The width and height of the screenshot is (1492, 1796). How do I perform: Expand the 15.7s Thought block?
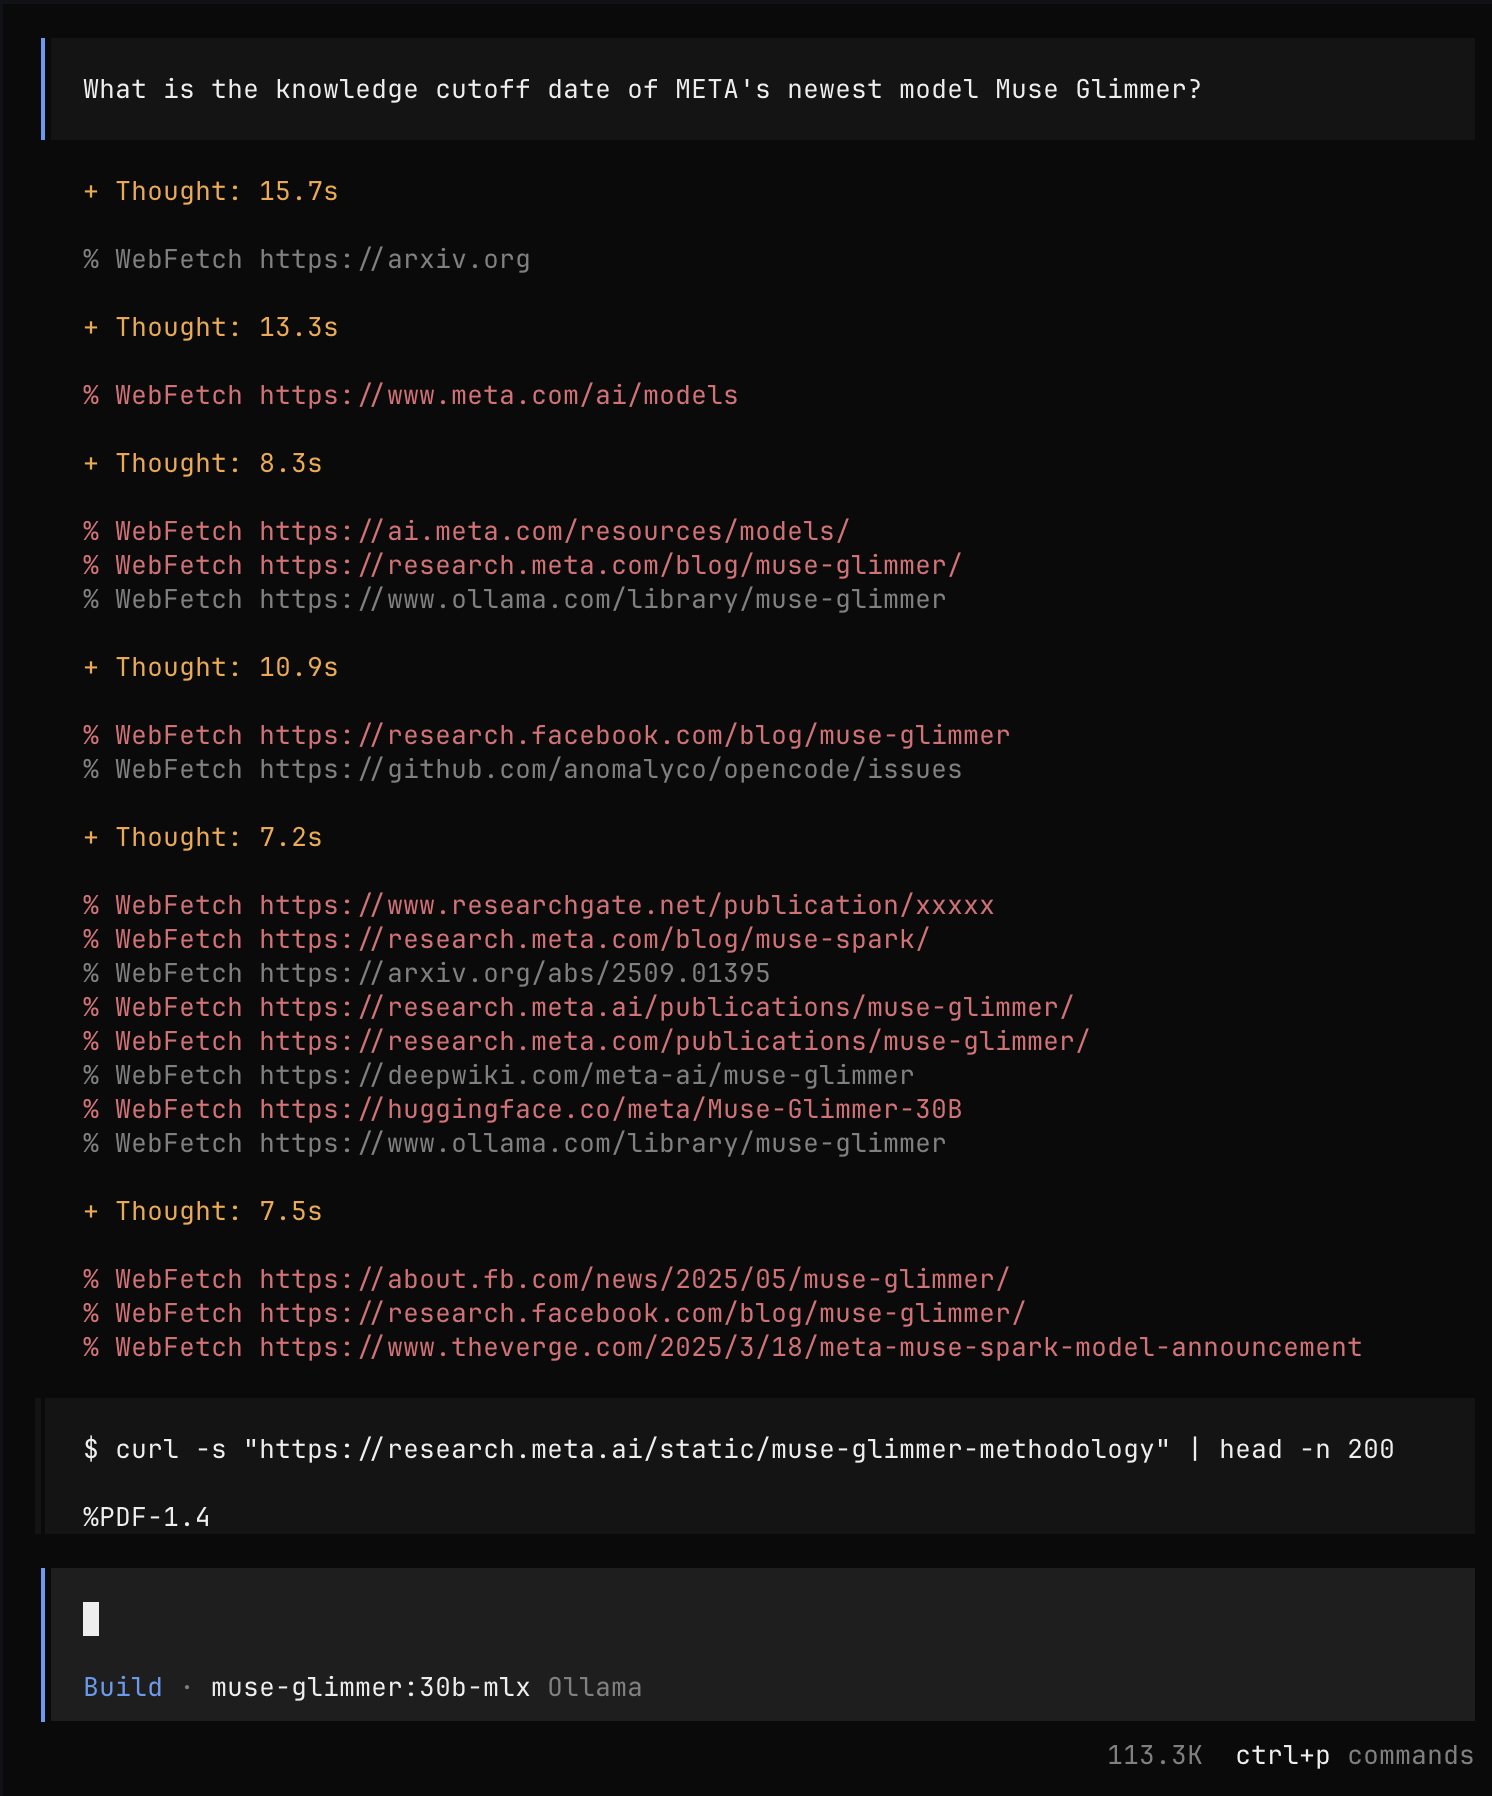[x=211, y=191]
